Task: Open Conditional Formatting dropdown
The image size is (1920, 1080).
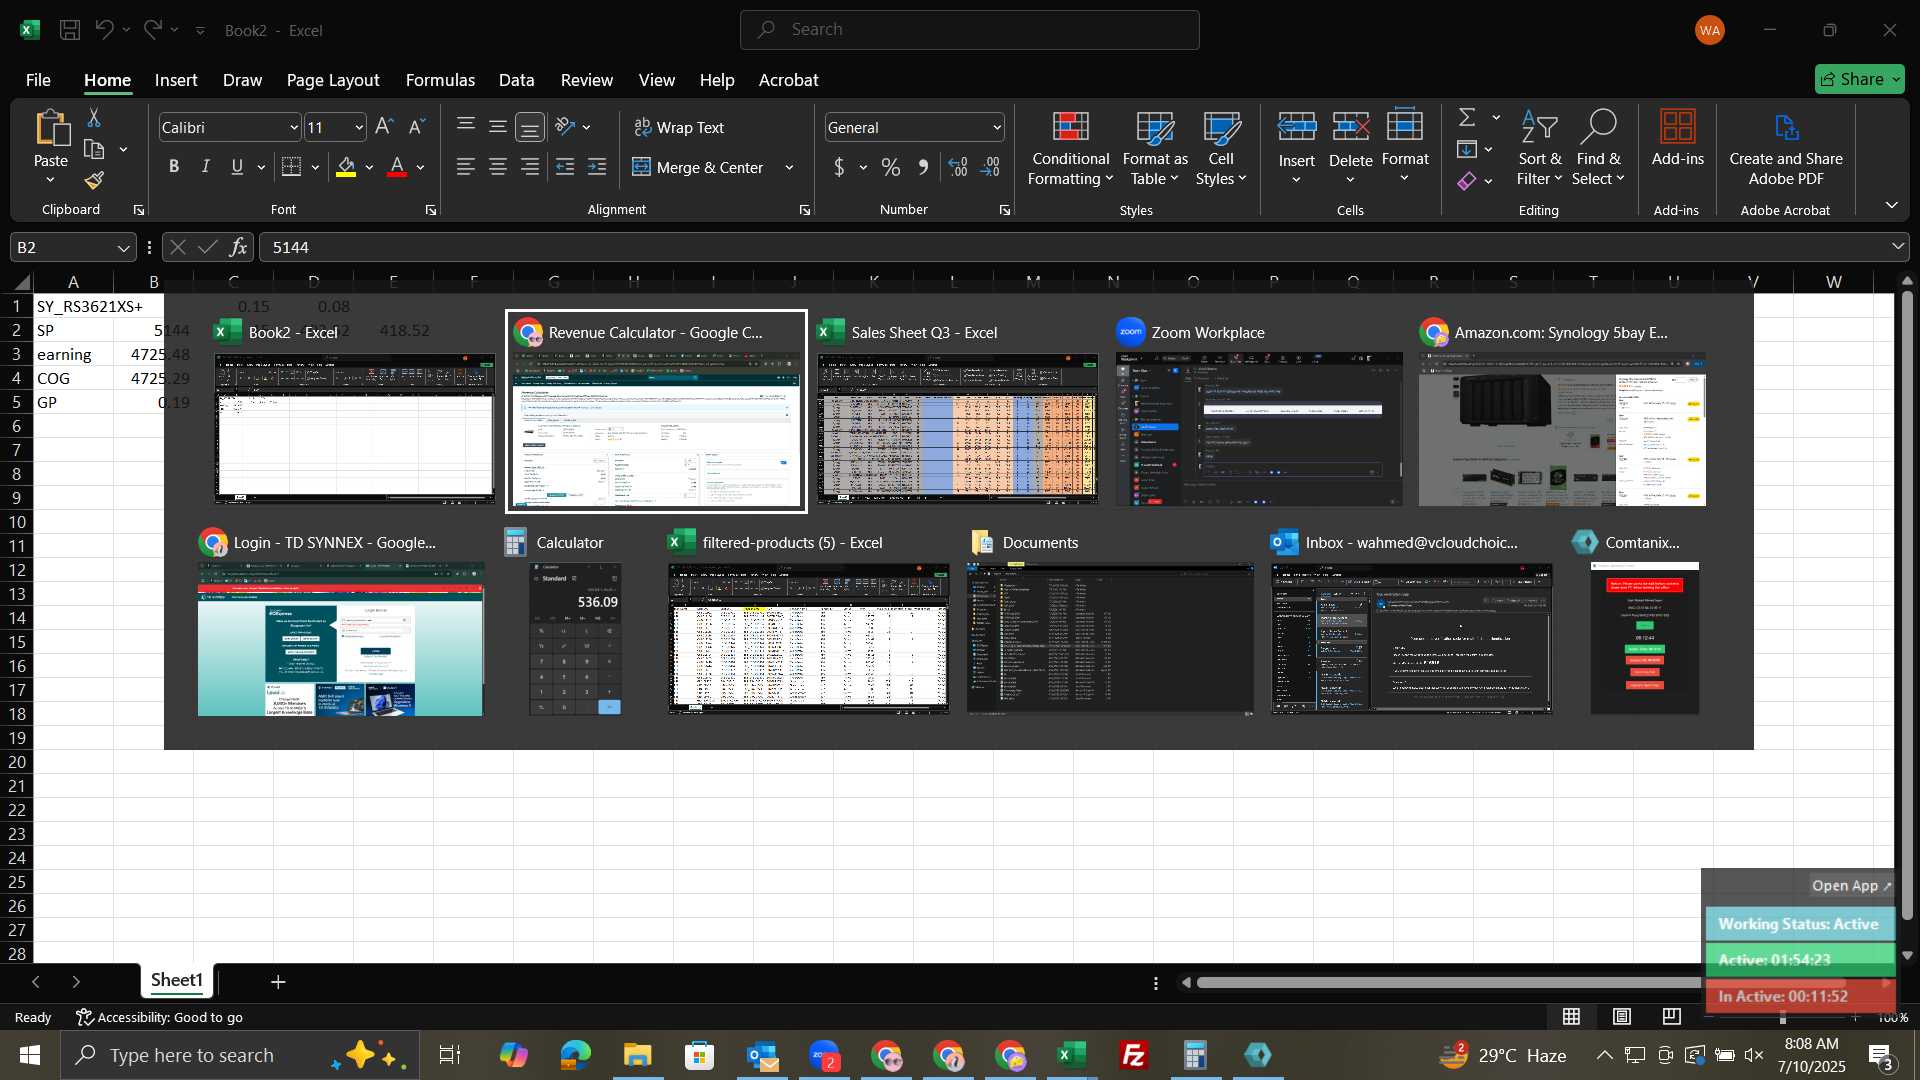Action: point(1070,148)
